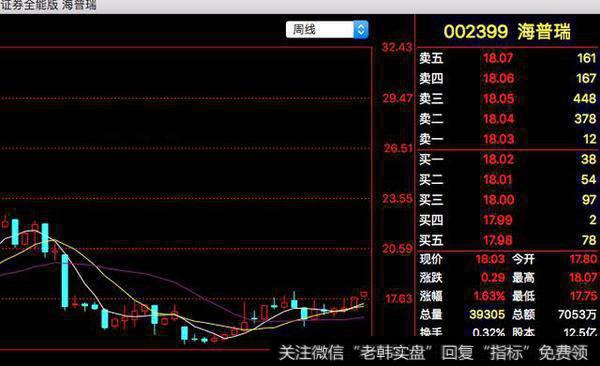The width and height of the screenshot is (600, 366).
Task: Select 卖二 volume 378
Action: click(x=585, y=119)
